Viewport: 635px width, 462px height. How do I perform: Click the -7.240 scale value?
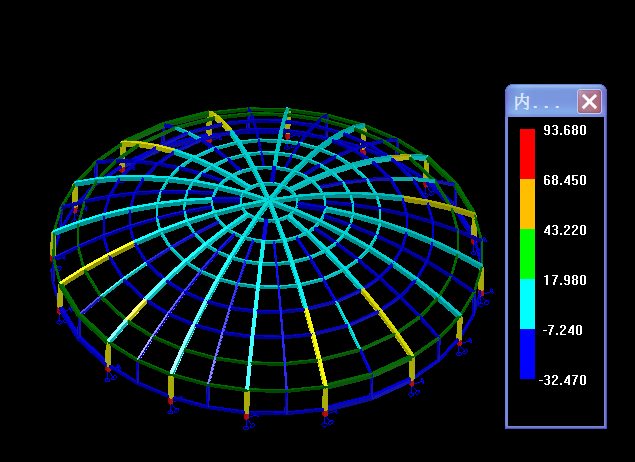(x=565, y=330)
